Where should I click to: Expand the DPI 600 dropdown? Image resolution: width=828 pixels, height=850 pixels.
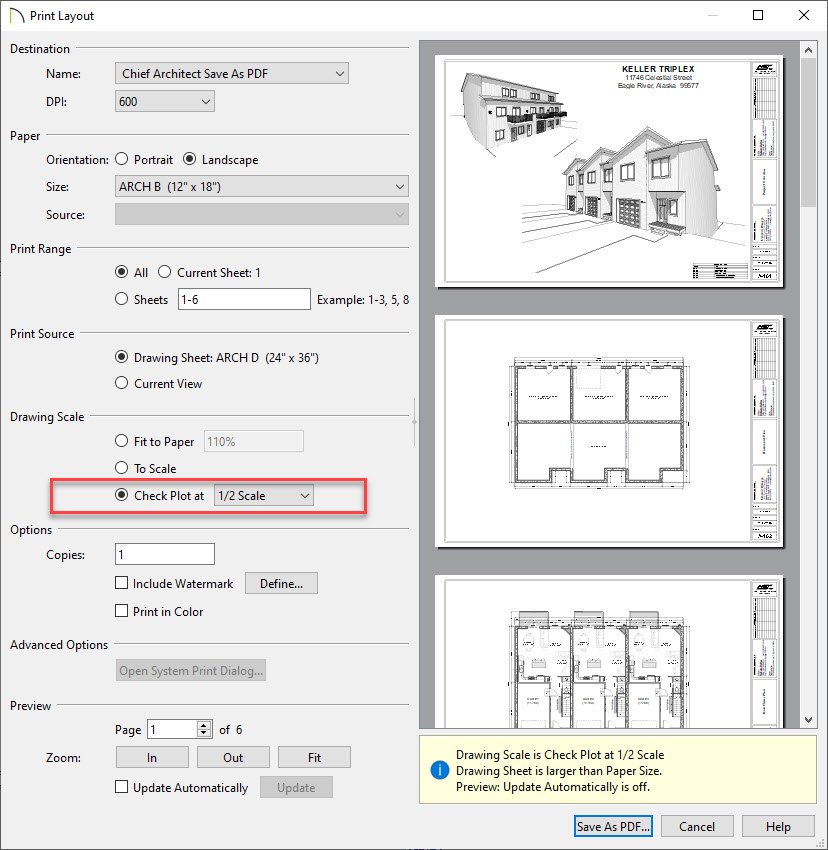[165, 101]
